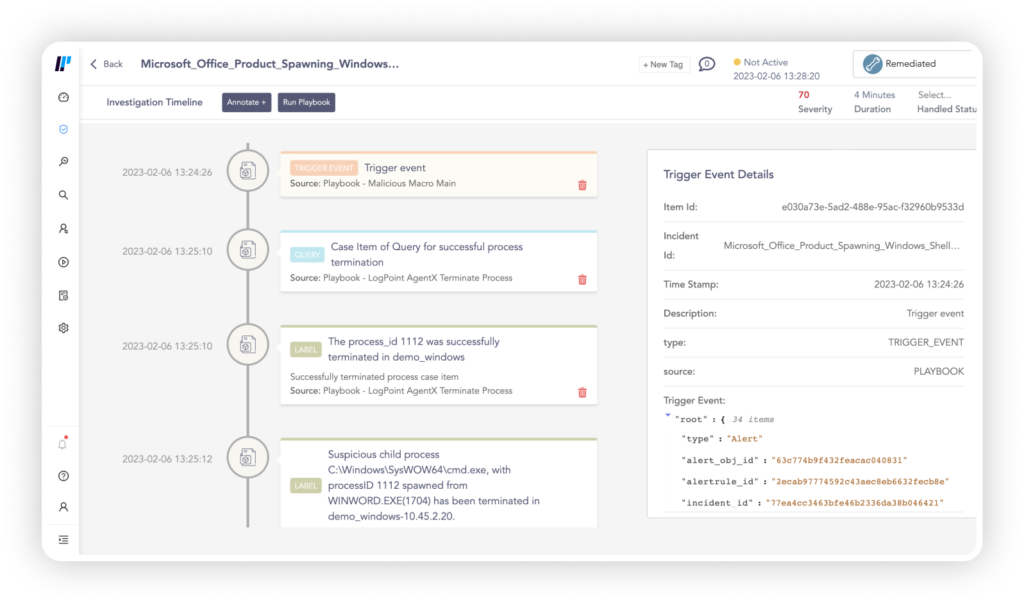Delete the process_id 1112 terminated label item

(582, 393)
